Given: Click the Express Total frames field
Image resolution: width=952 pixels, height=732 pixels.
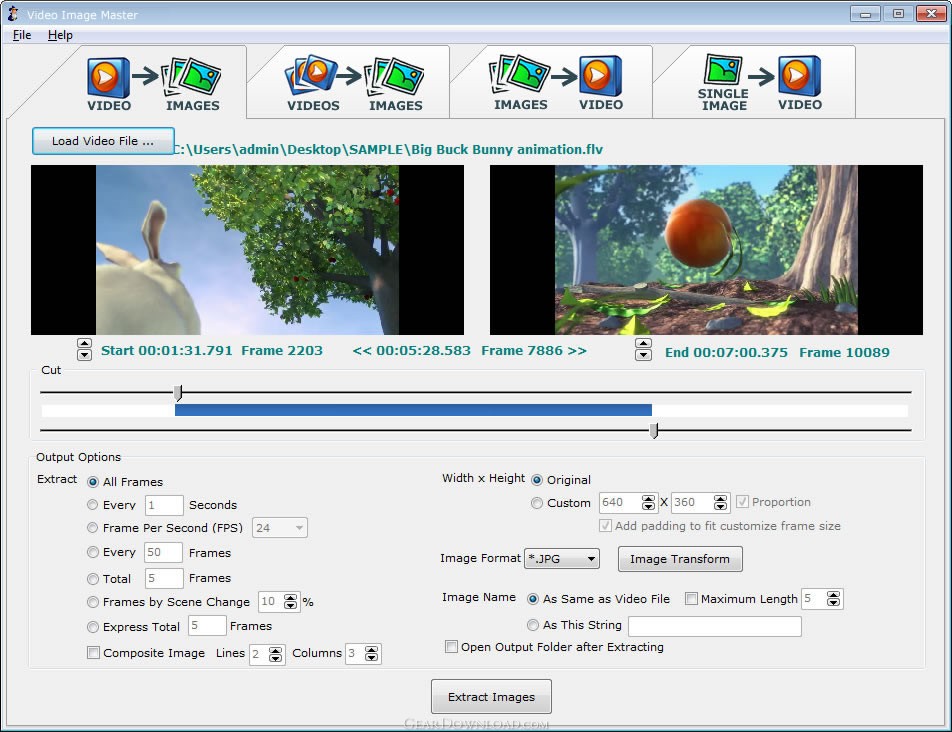Looking at the screenshot, I should tap(207, 626).
